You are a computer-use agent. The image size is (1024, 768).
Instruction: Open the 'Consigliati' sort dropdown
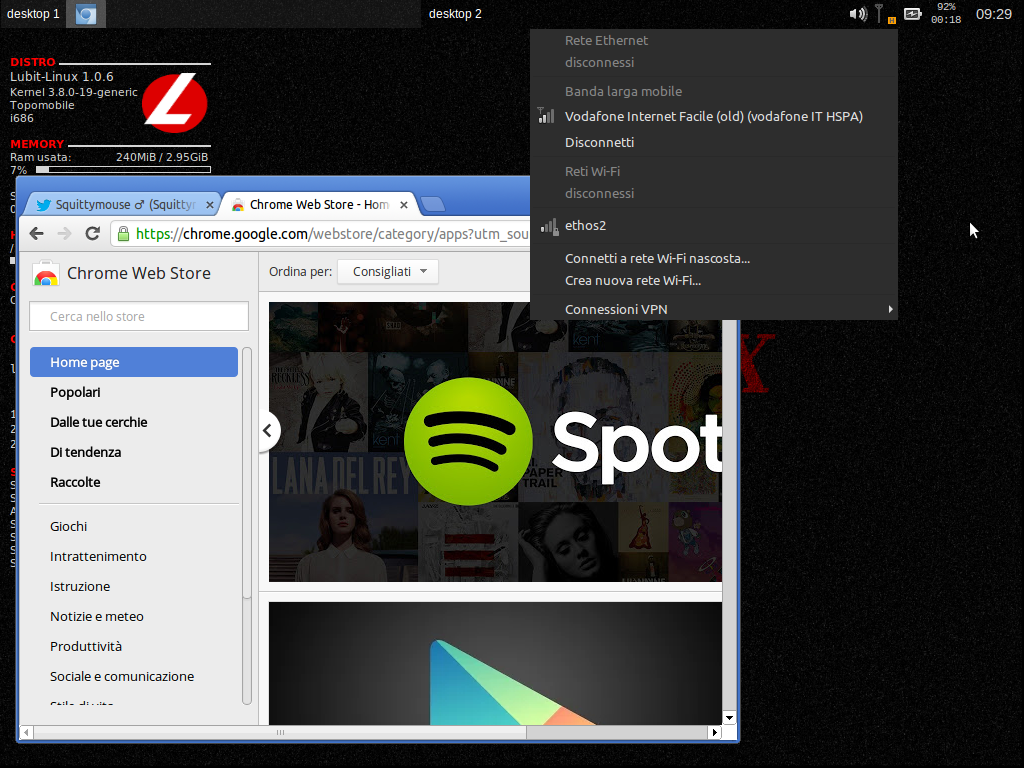point(387,271)
